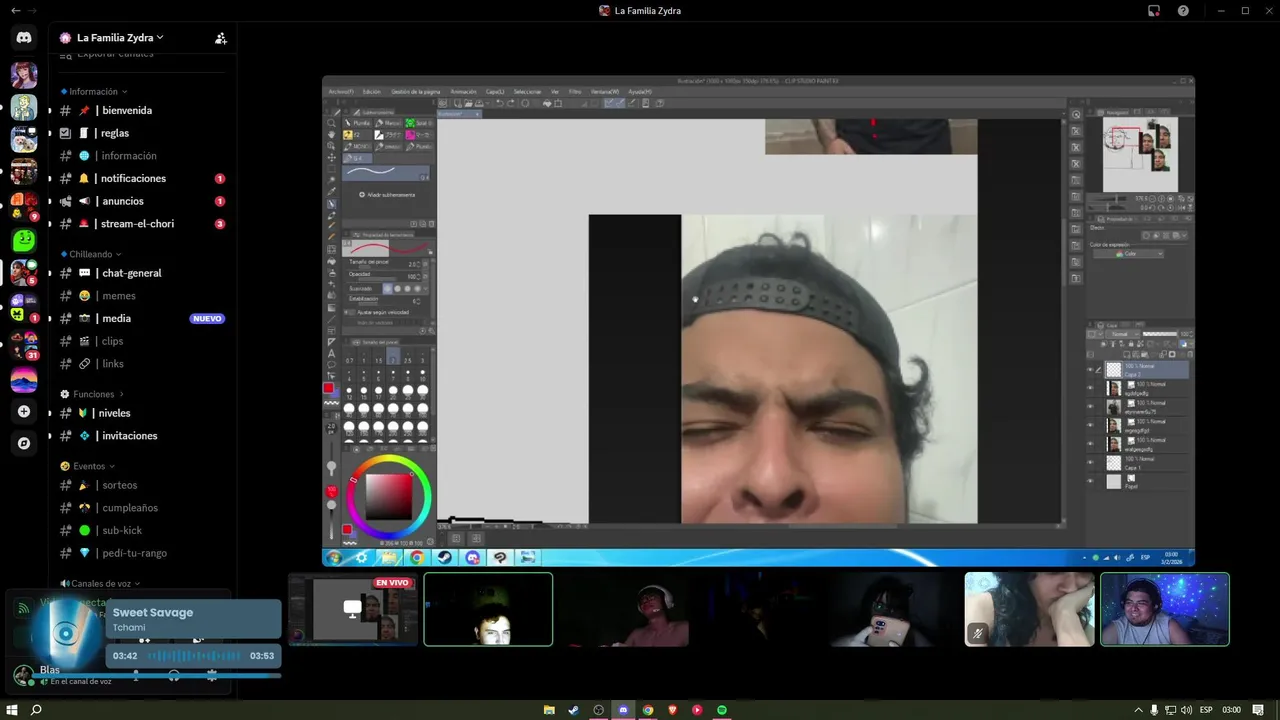
Task: Select the Navigator preview thumbnail
Action: [x=1140, y=155]
